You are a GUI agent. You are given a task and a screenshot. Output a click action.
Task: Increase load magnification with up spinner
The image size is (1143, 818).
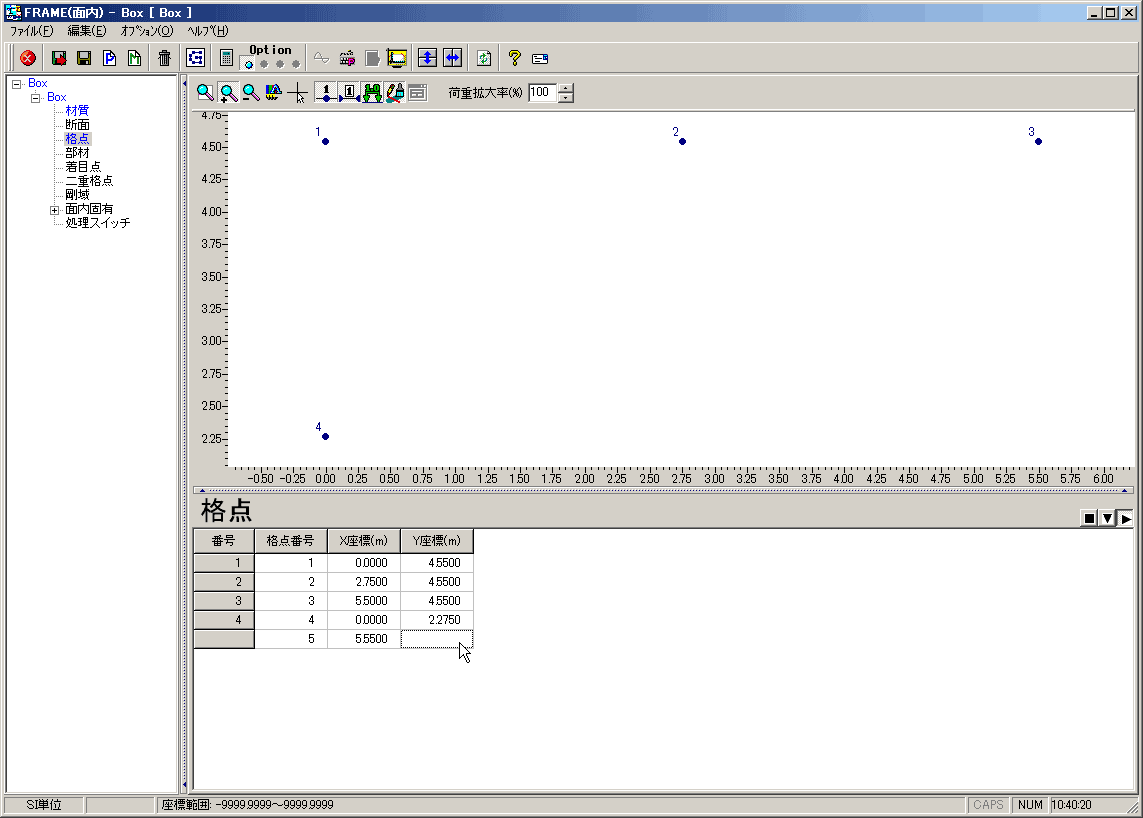tap(566, 88)
